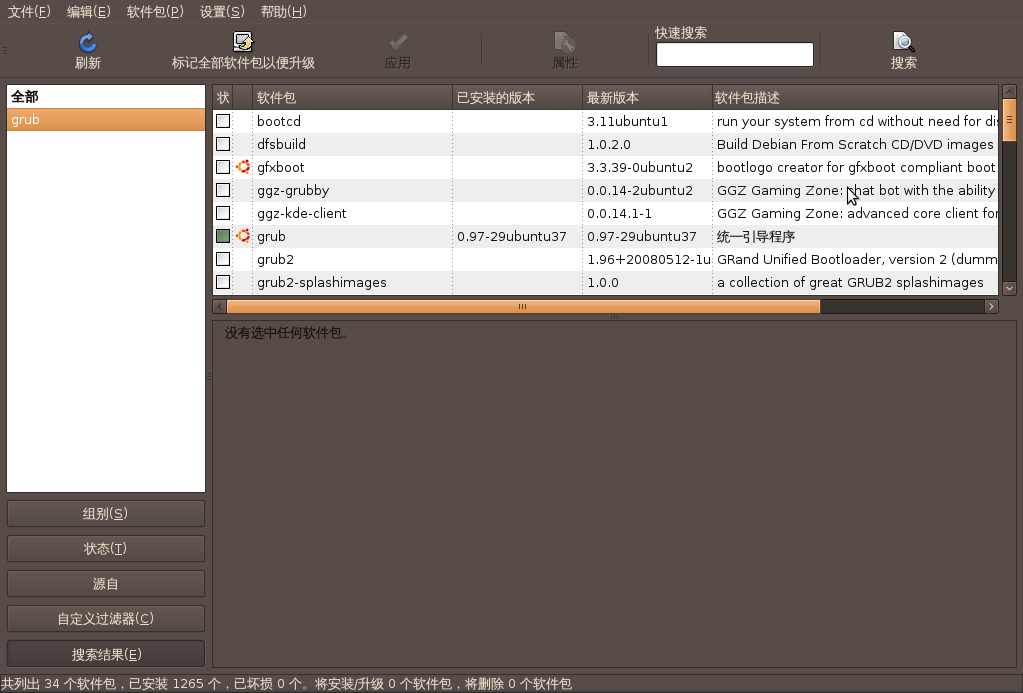Click grub installed version 0.97-29ubuntu37 cell

pos(512,236)
